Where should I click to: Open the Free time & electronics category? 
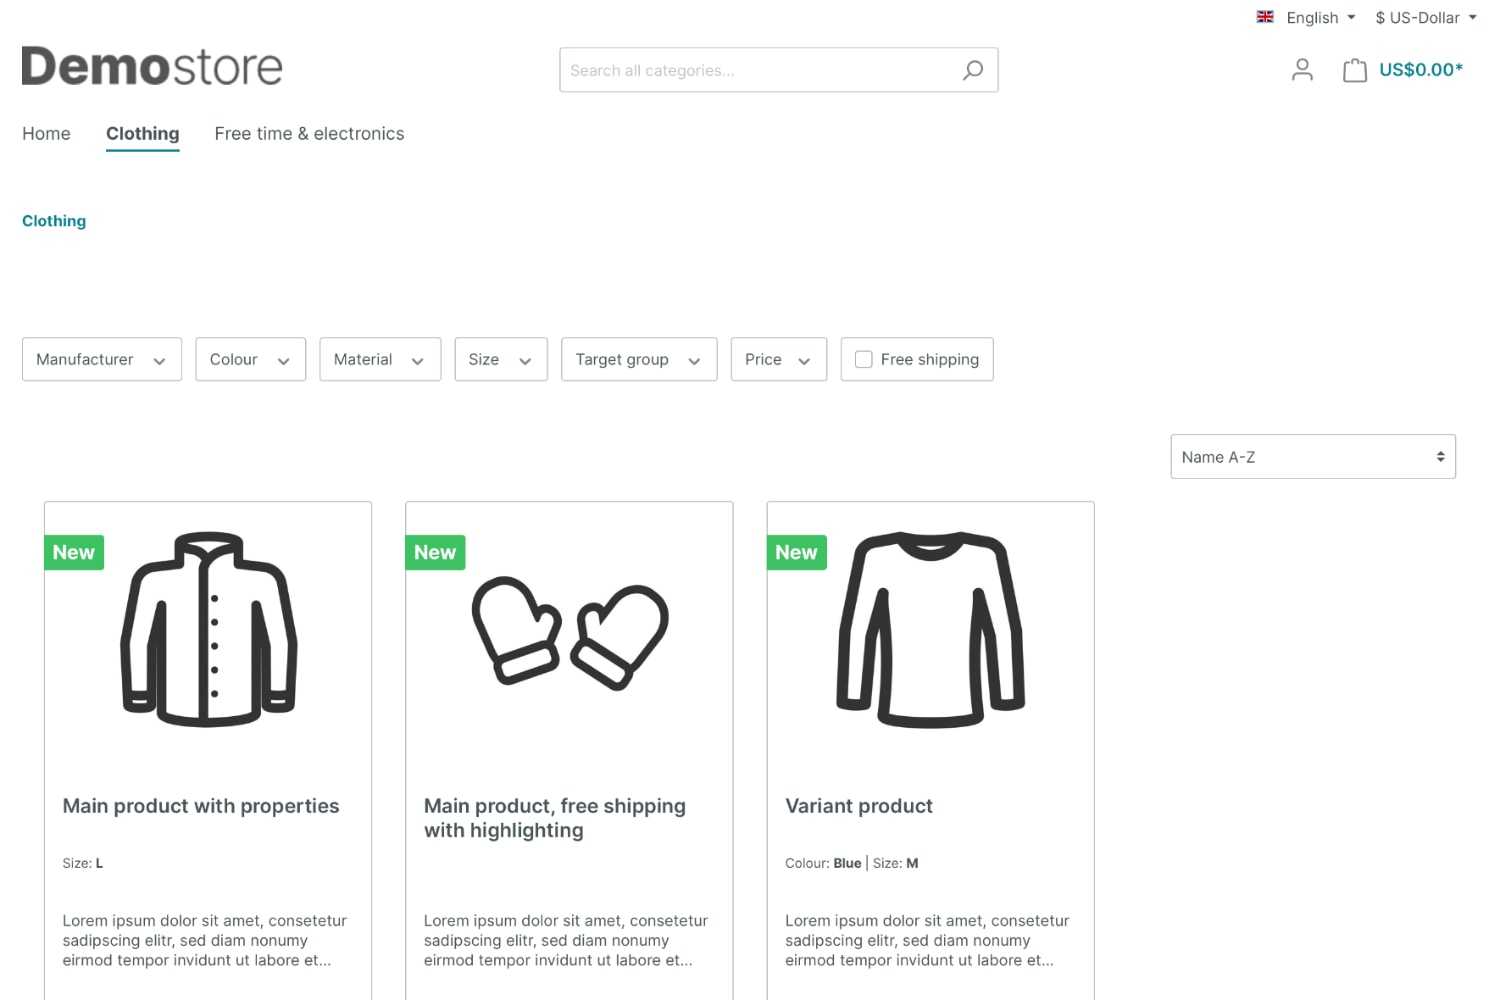(308, 133)
